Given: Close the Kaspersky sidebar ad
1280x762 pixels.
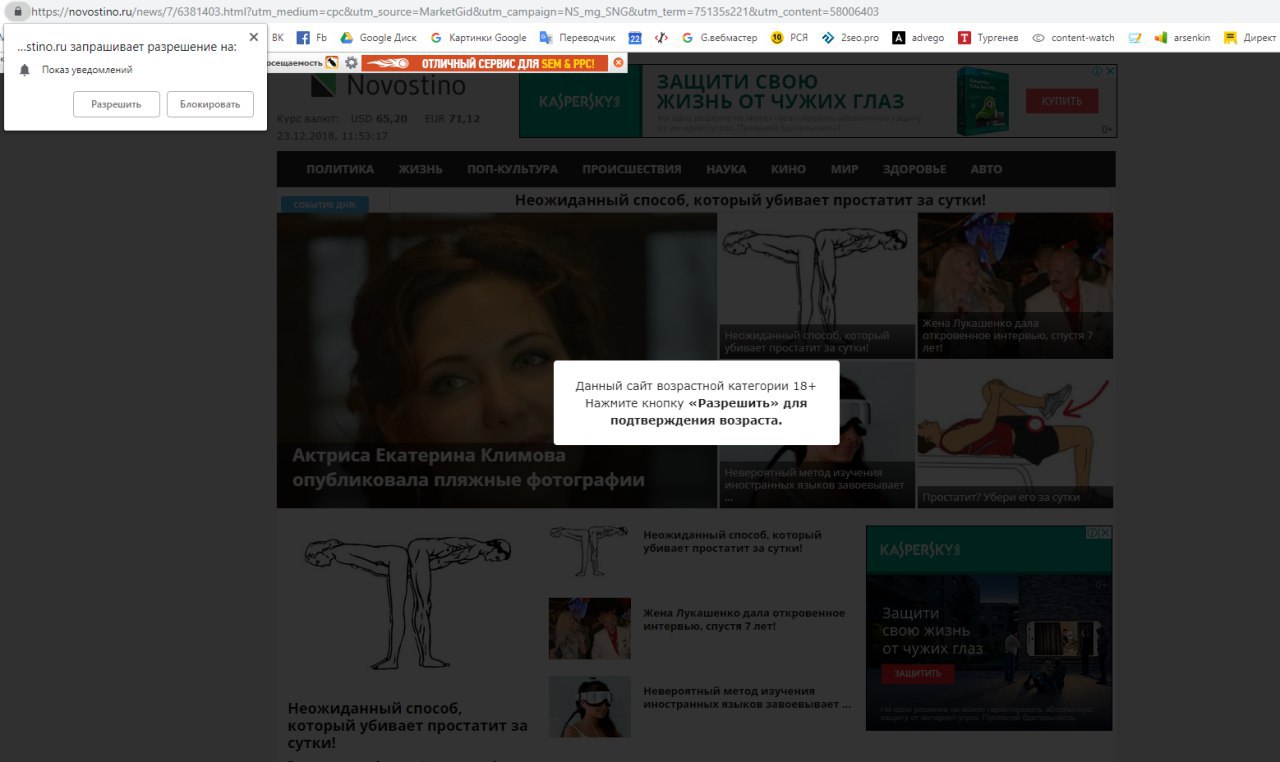Looking at the screenshot, I should click(1105, 533).
